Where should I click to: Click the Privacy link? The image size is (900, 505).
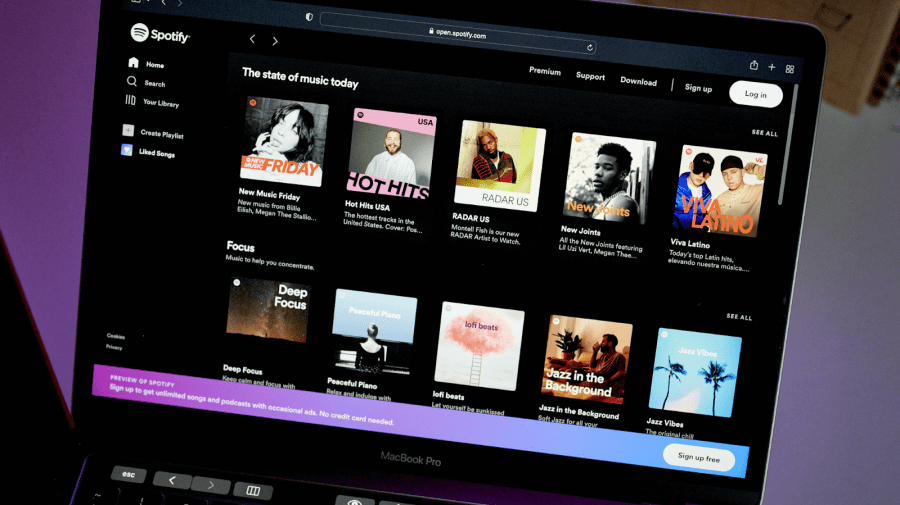click(114, 347)
